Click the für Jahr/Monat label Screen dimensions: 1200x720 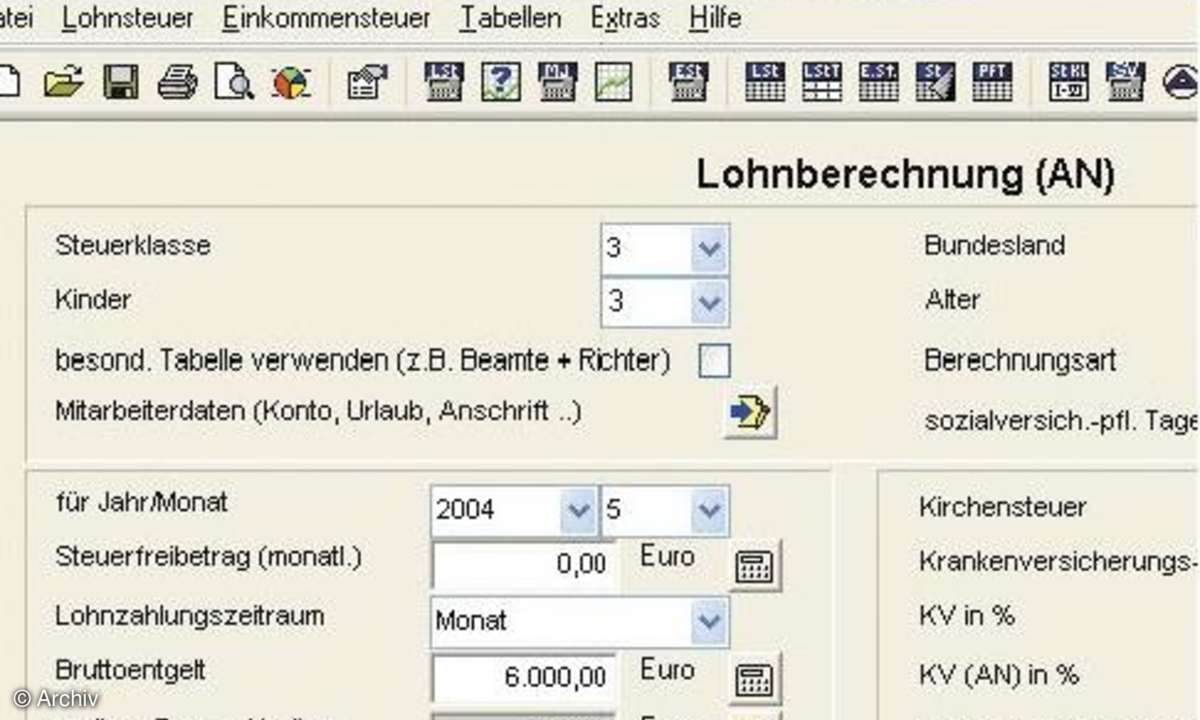tap(141, 501)
